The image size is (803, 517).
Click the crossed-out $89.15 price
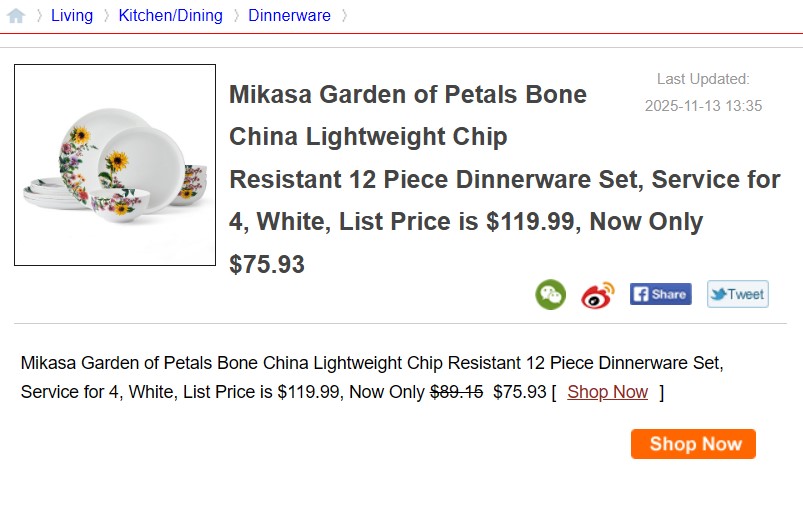(x=456, y=392)
